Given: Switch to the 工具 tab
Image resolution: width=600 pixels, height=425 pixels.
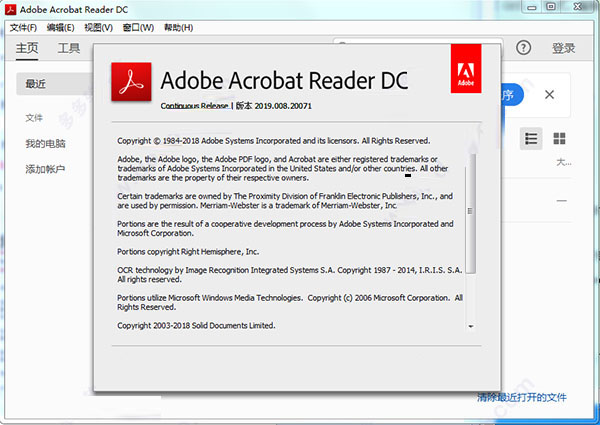Looking at the screenshot, I should pyautogui.click(x=69, y=48).
